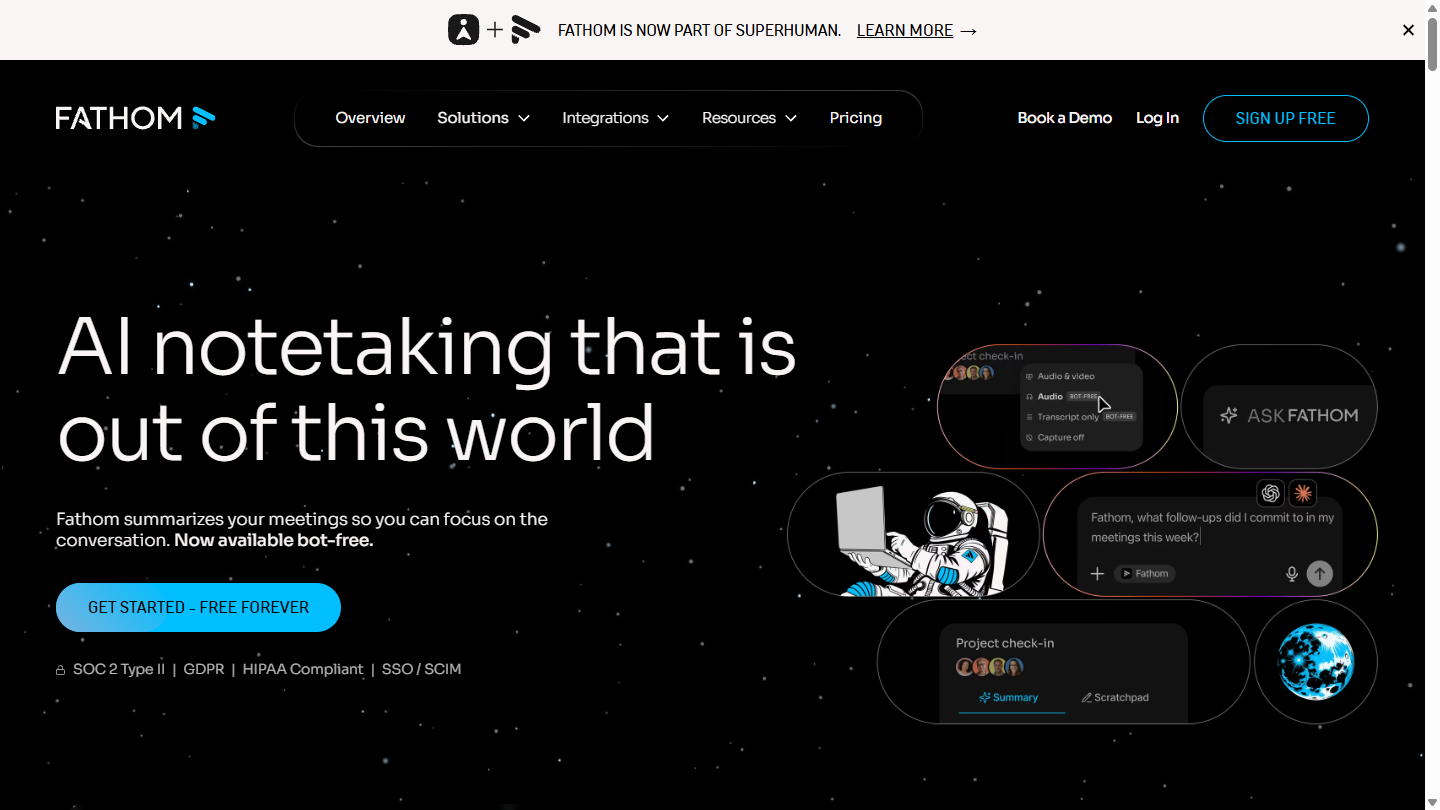Click the Superhuman logo in the announcement banner
The width and height of the screenshot is (1440, 810).
[x=463, y=30]
